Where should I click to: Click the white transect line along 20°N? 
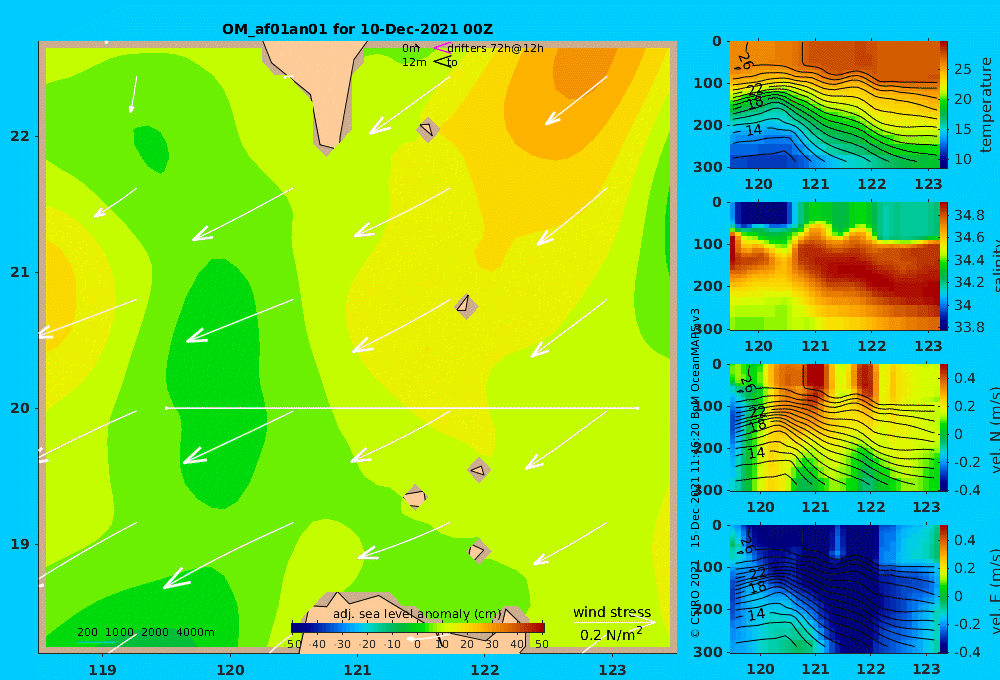(402, 408)
